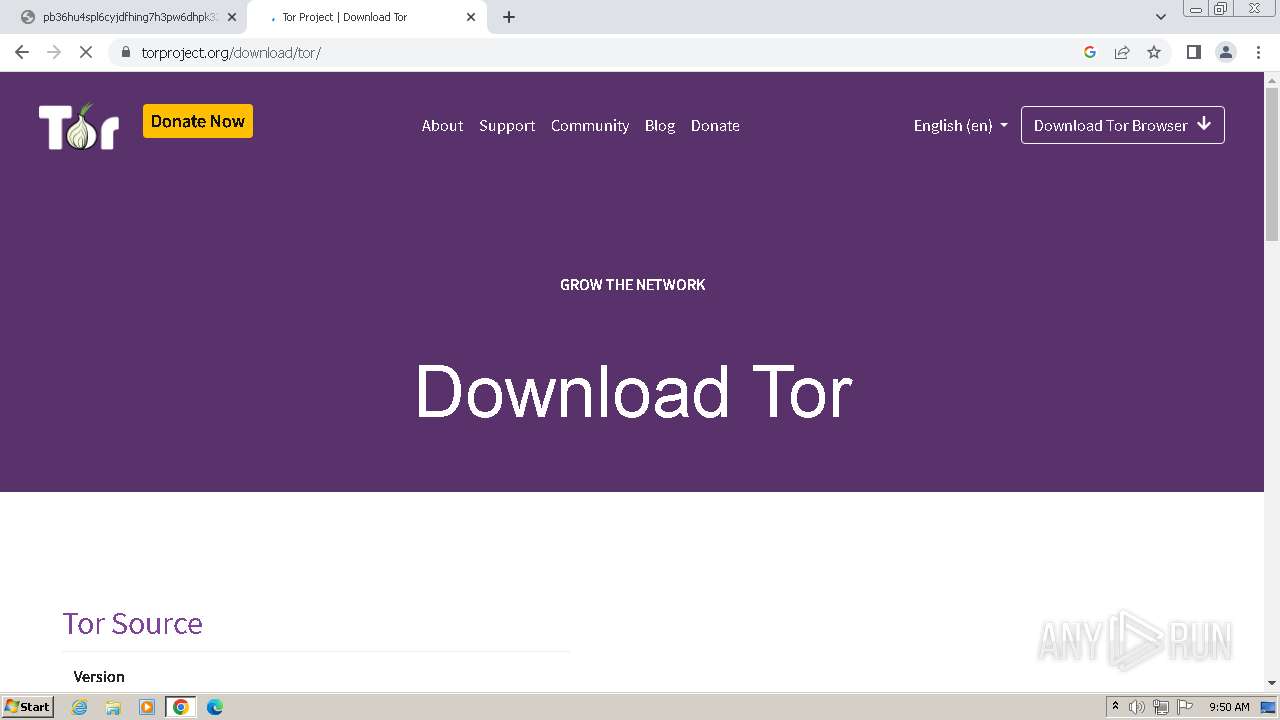Launch Microsoft Edge from taskbar
The width and height of the screenshot is (1280, 720).
(x=215, y=707)
